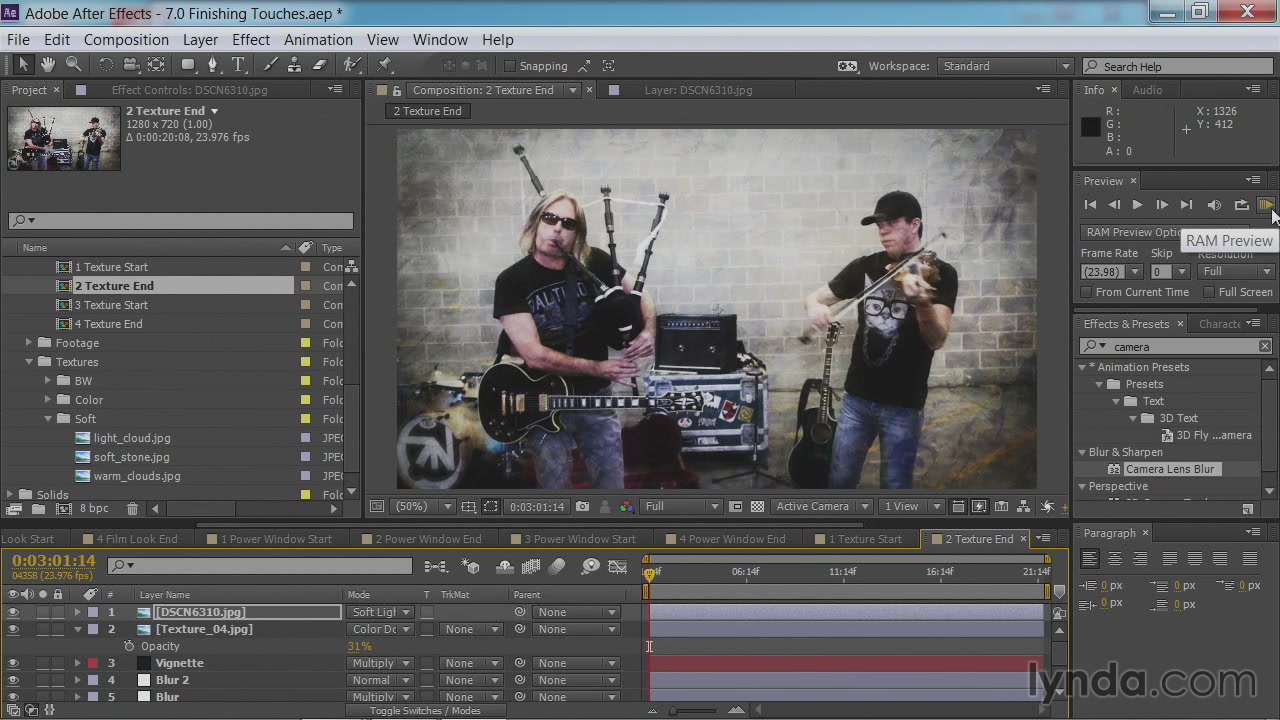Open the Animation menu
1280x720 pixels.
coord(318,40)
